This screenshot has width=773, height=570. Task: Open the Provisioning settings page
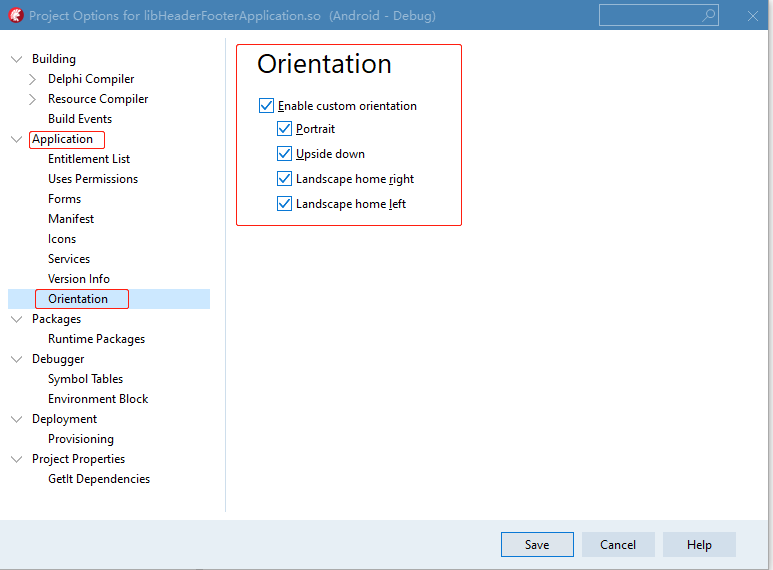(x=81, y=439)
